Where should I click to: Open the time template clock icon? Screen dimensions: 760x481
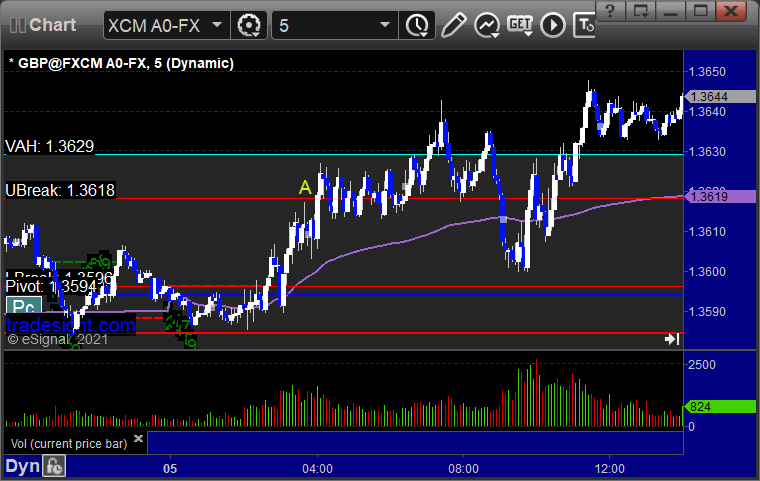(417, 25)
